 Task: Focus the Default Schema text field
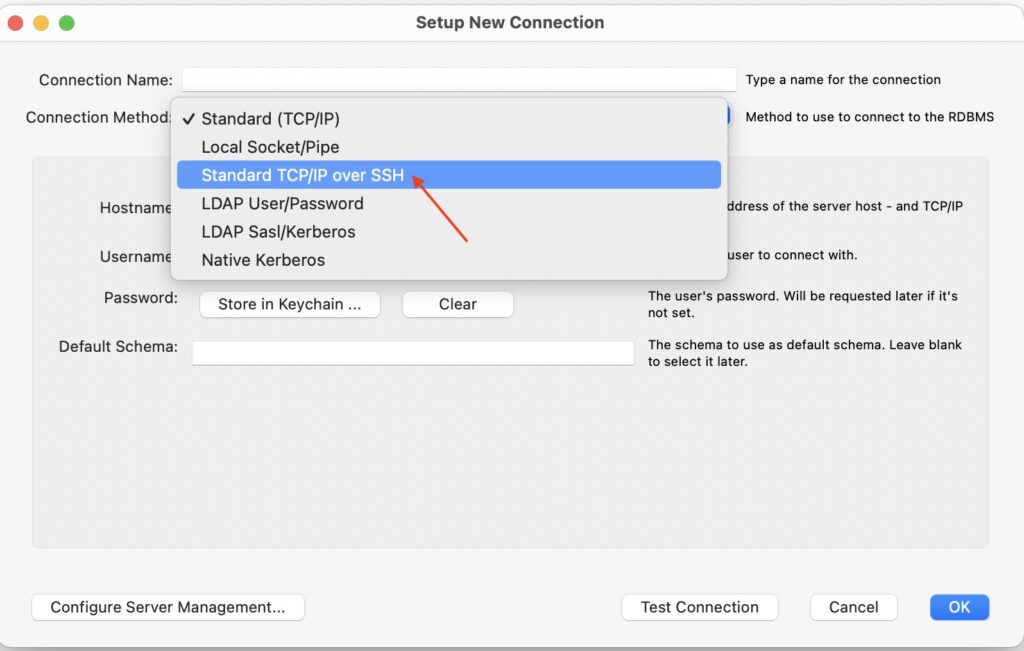click(412, 352)
